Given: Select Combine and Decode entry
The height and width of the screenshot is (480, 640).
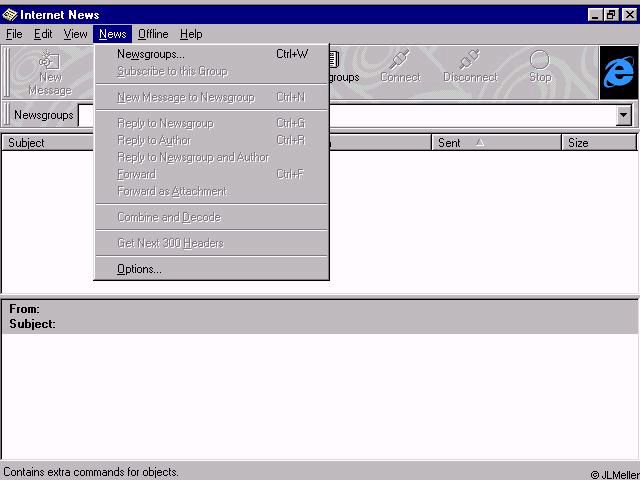Looking at the screenshot, I should click(211, 217).
